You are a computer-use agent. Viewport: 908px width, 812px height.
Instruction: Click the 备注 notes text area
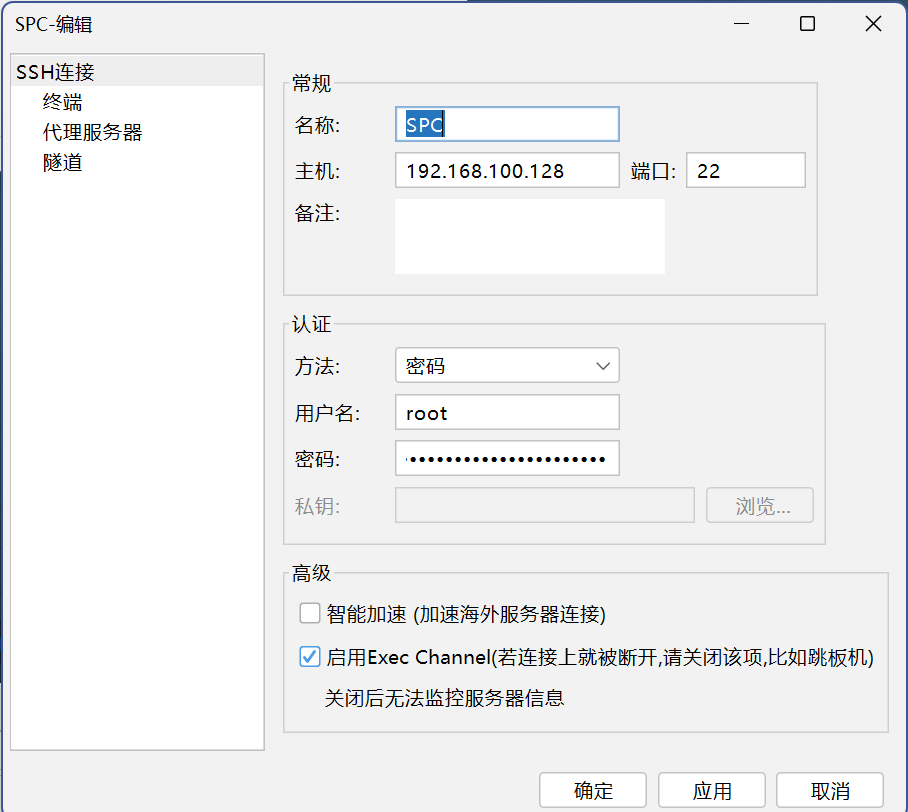(x=529, y=236)
